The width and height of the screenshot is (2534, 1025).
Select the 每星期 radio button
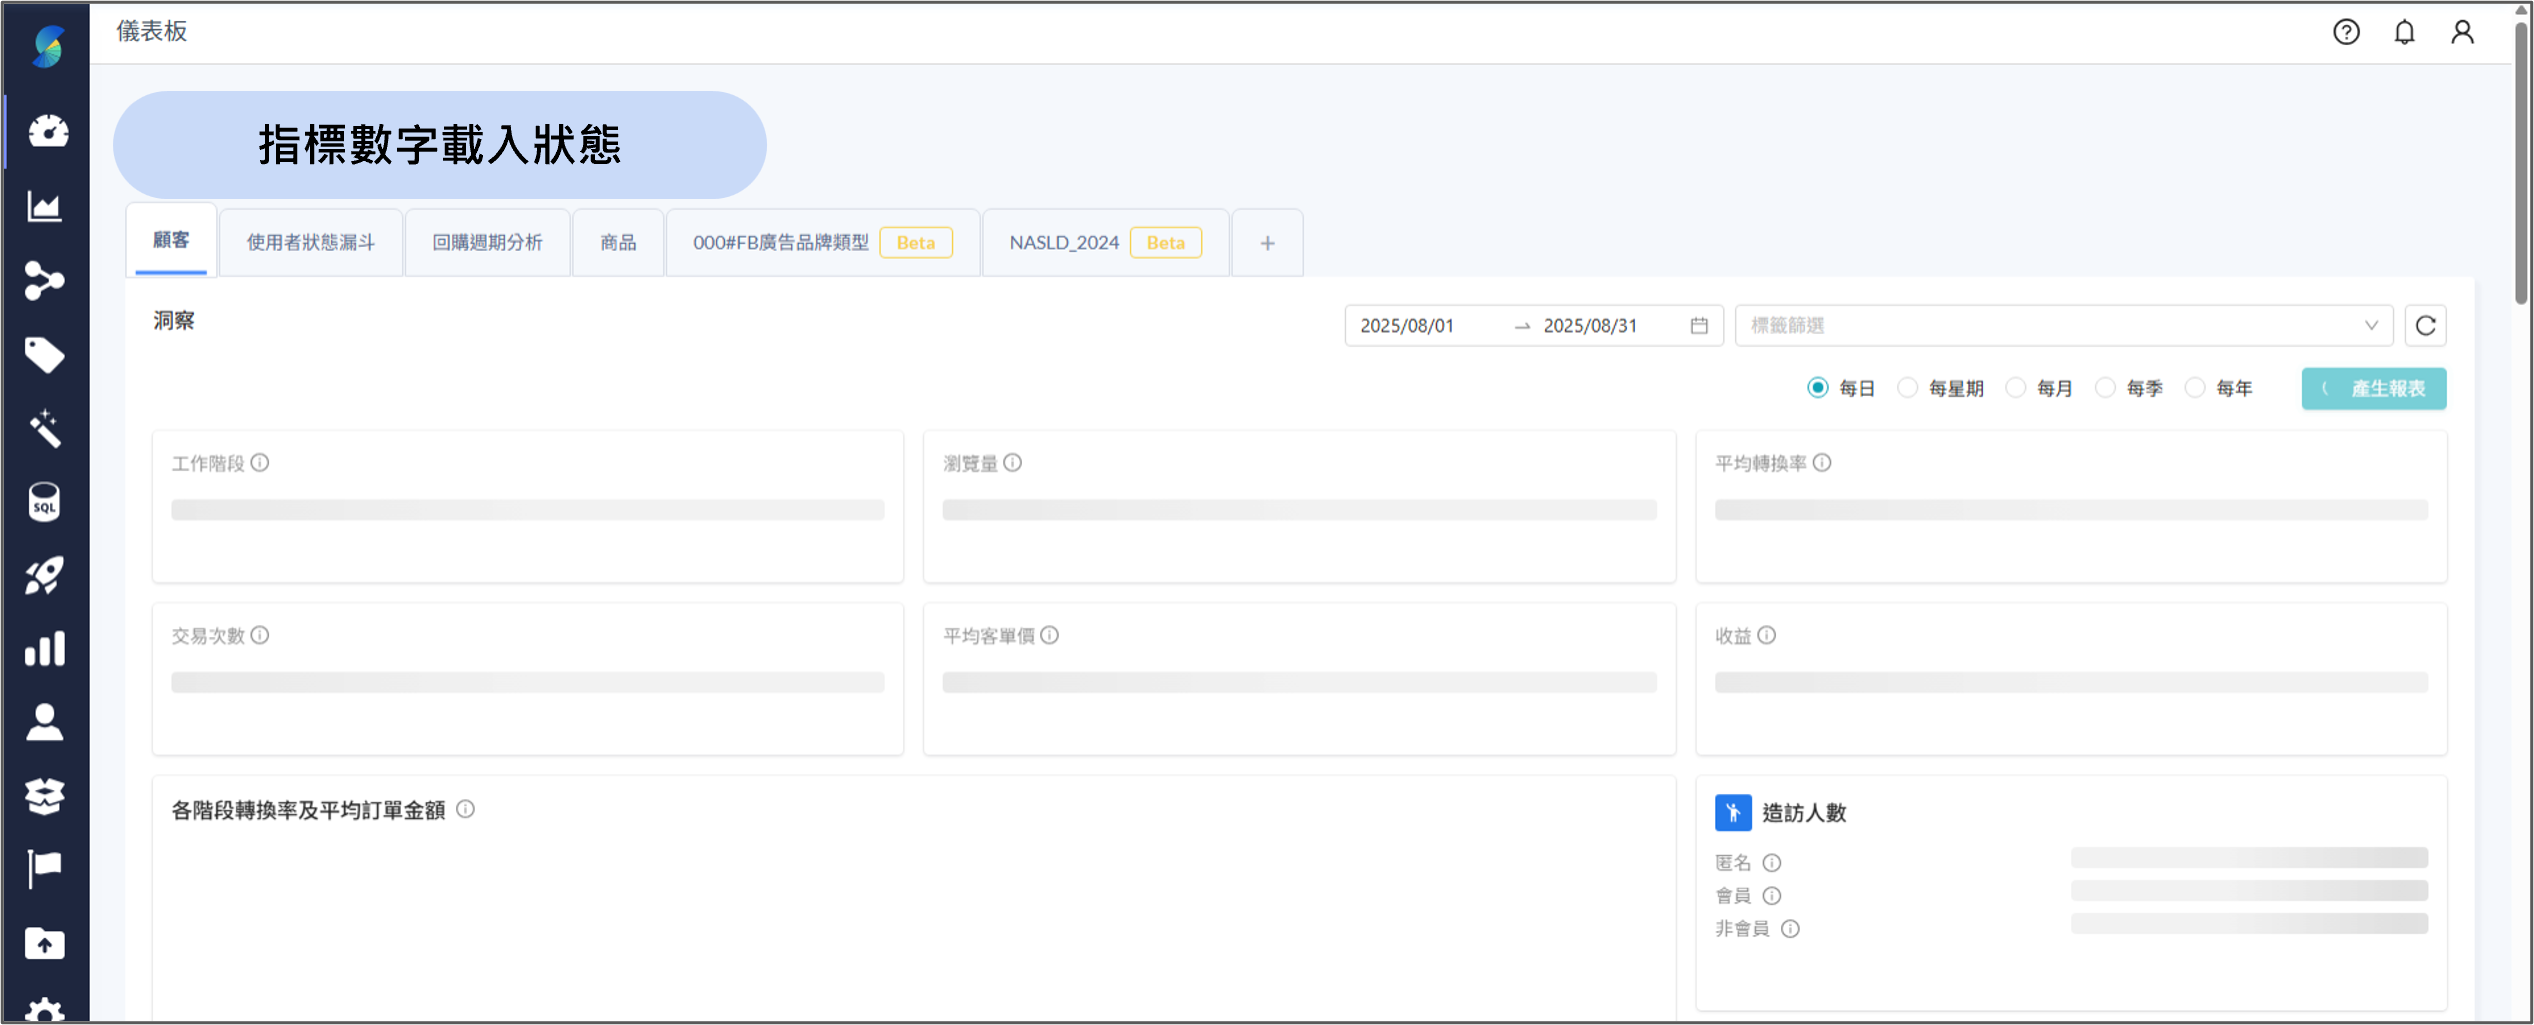coord(1908,388)
